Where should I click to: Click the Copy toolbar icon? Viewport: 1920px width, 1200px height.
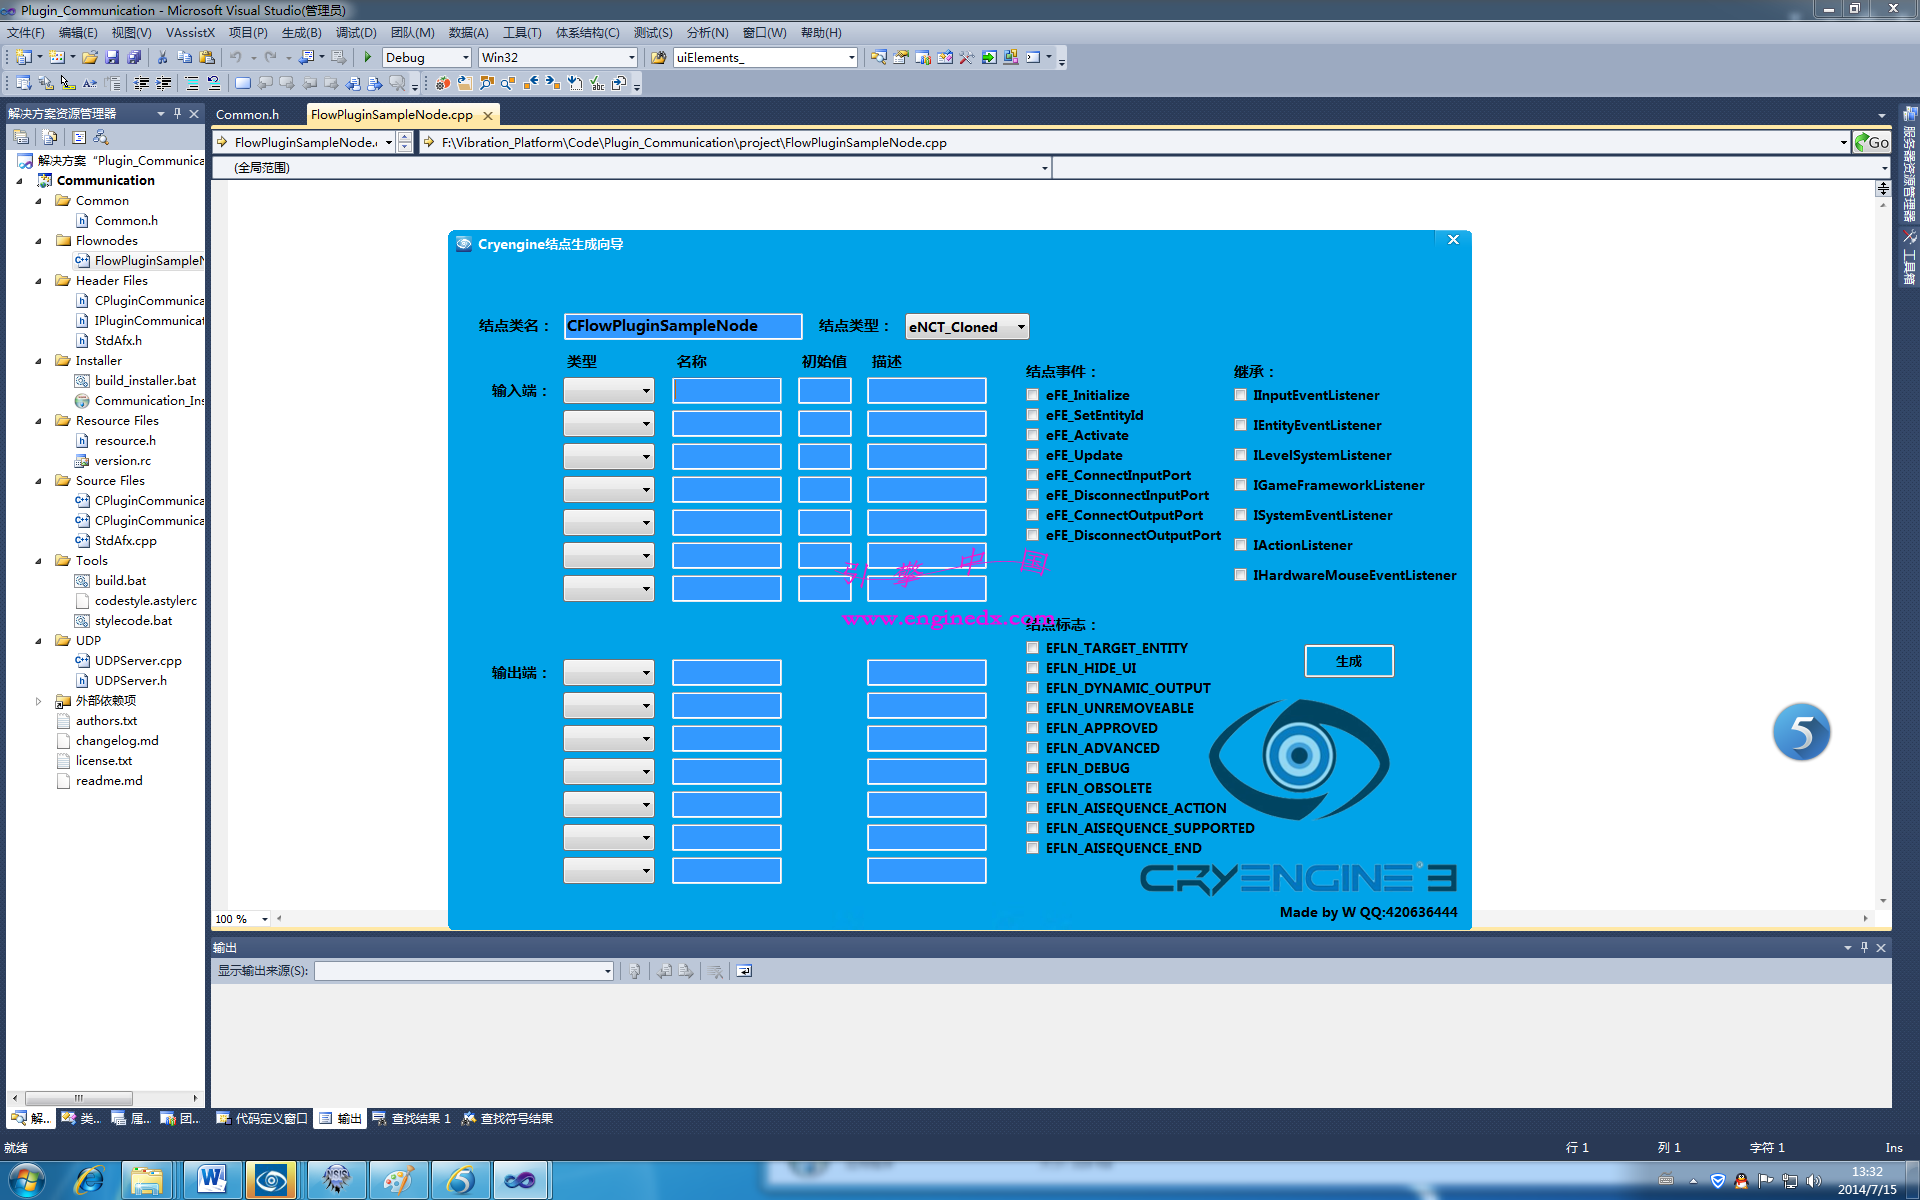click(x=184, y=58)
